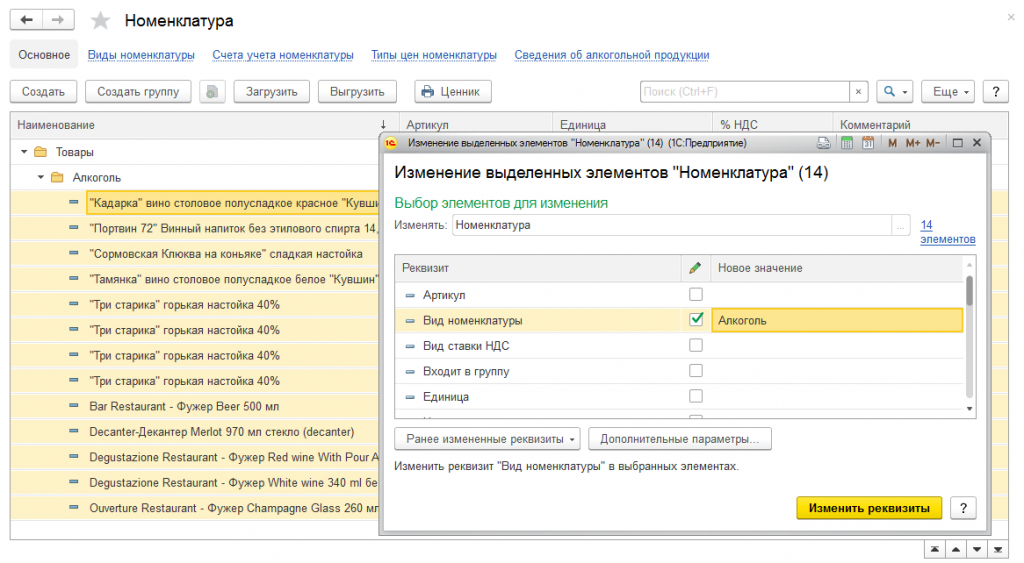Collapse the Товары tree group
The height and width of the screenshot is (563, 1024).
pyautogui.click(x=24, y=152)
